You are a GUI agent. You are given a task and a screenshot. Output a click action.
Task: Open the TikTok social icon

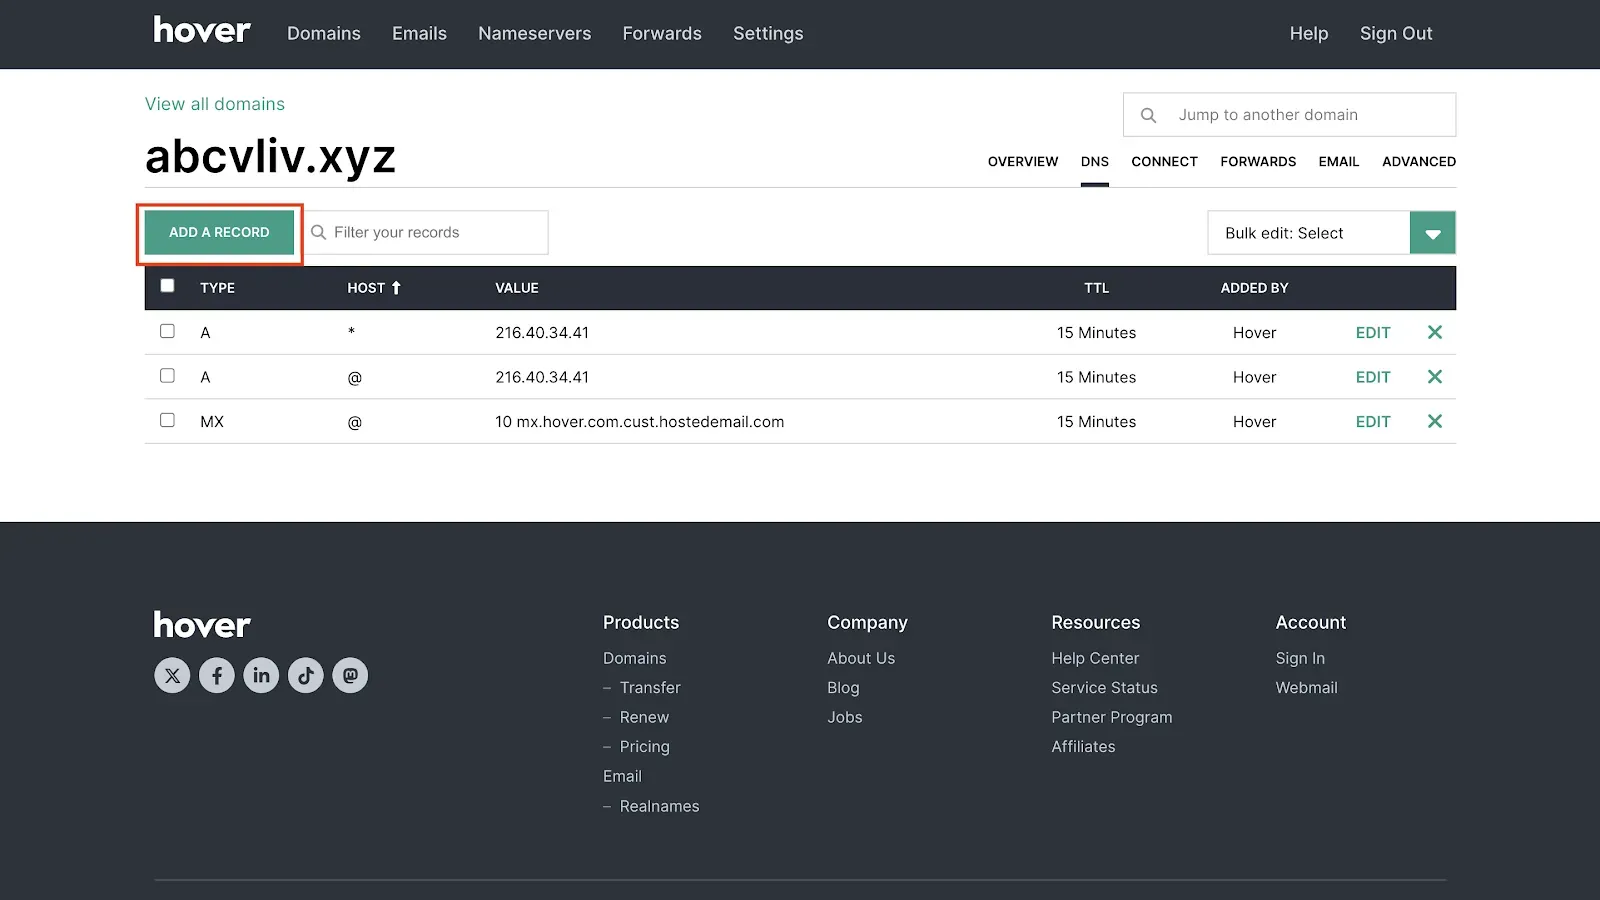coord(306,675)
